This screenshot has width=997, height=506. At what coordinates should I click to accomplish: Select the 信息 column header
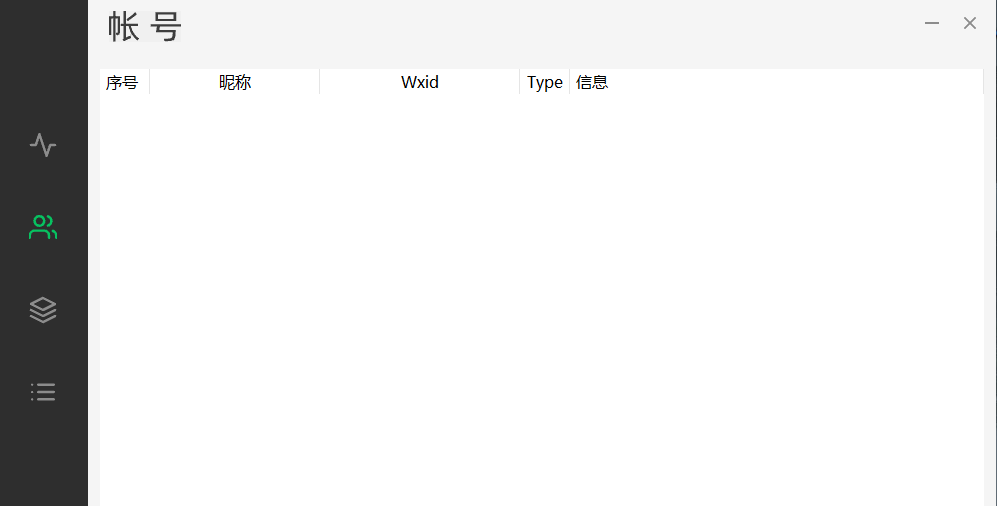[x=593, y=83]
